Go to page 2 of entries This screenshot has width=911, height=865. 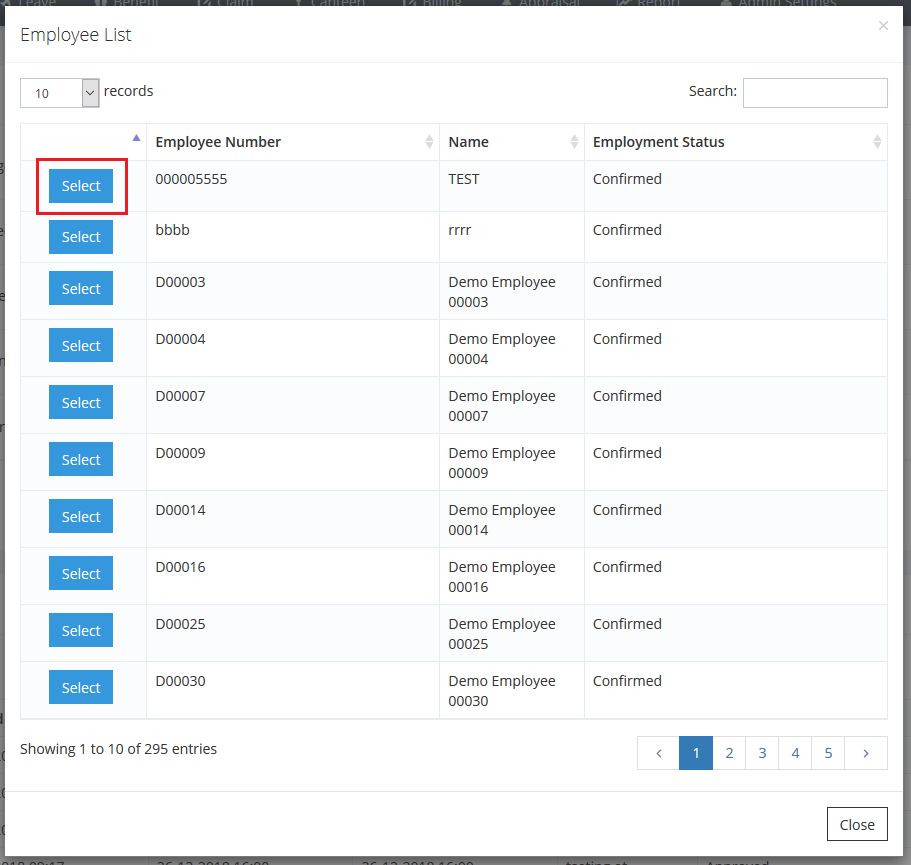coord(729,753)
